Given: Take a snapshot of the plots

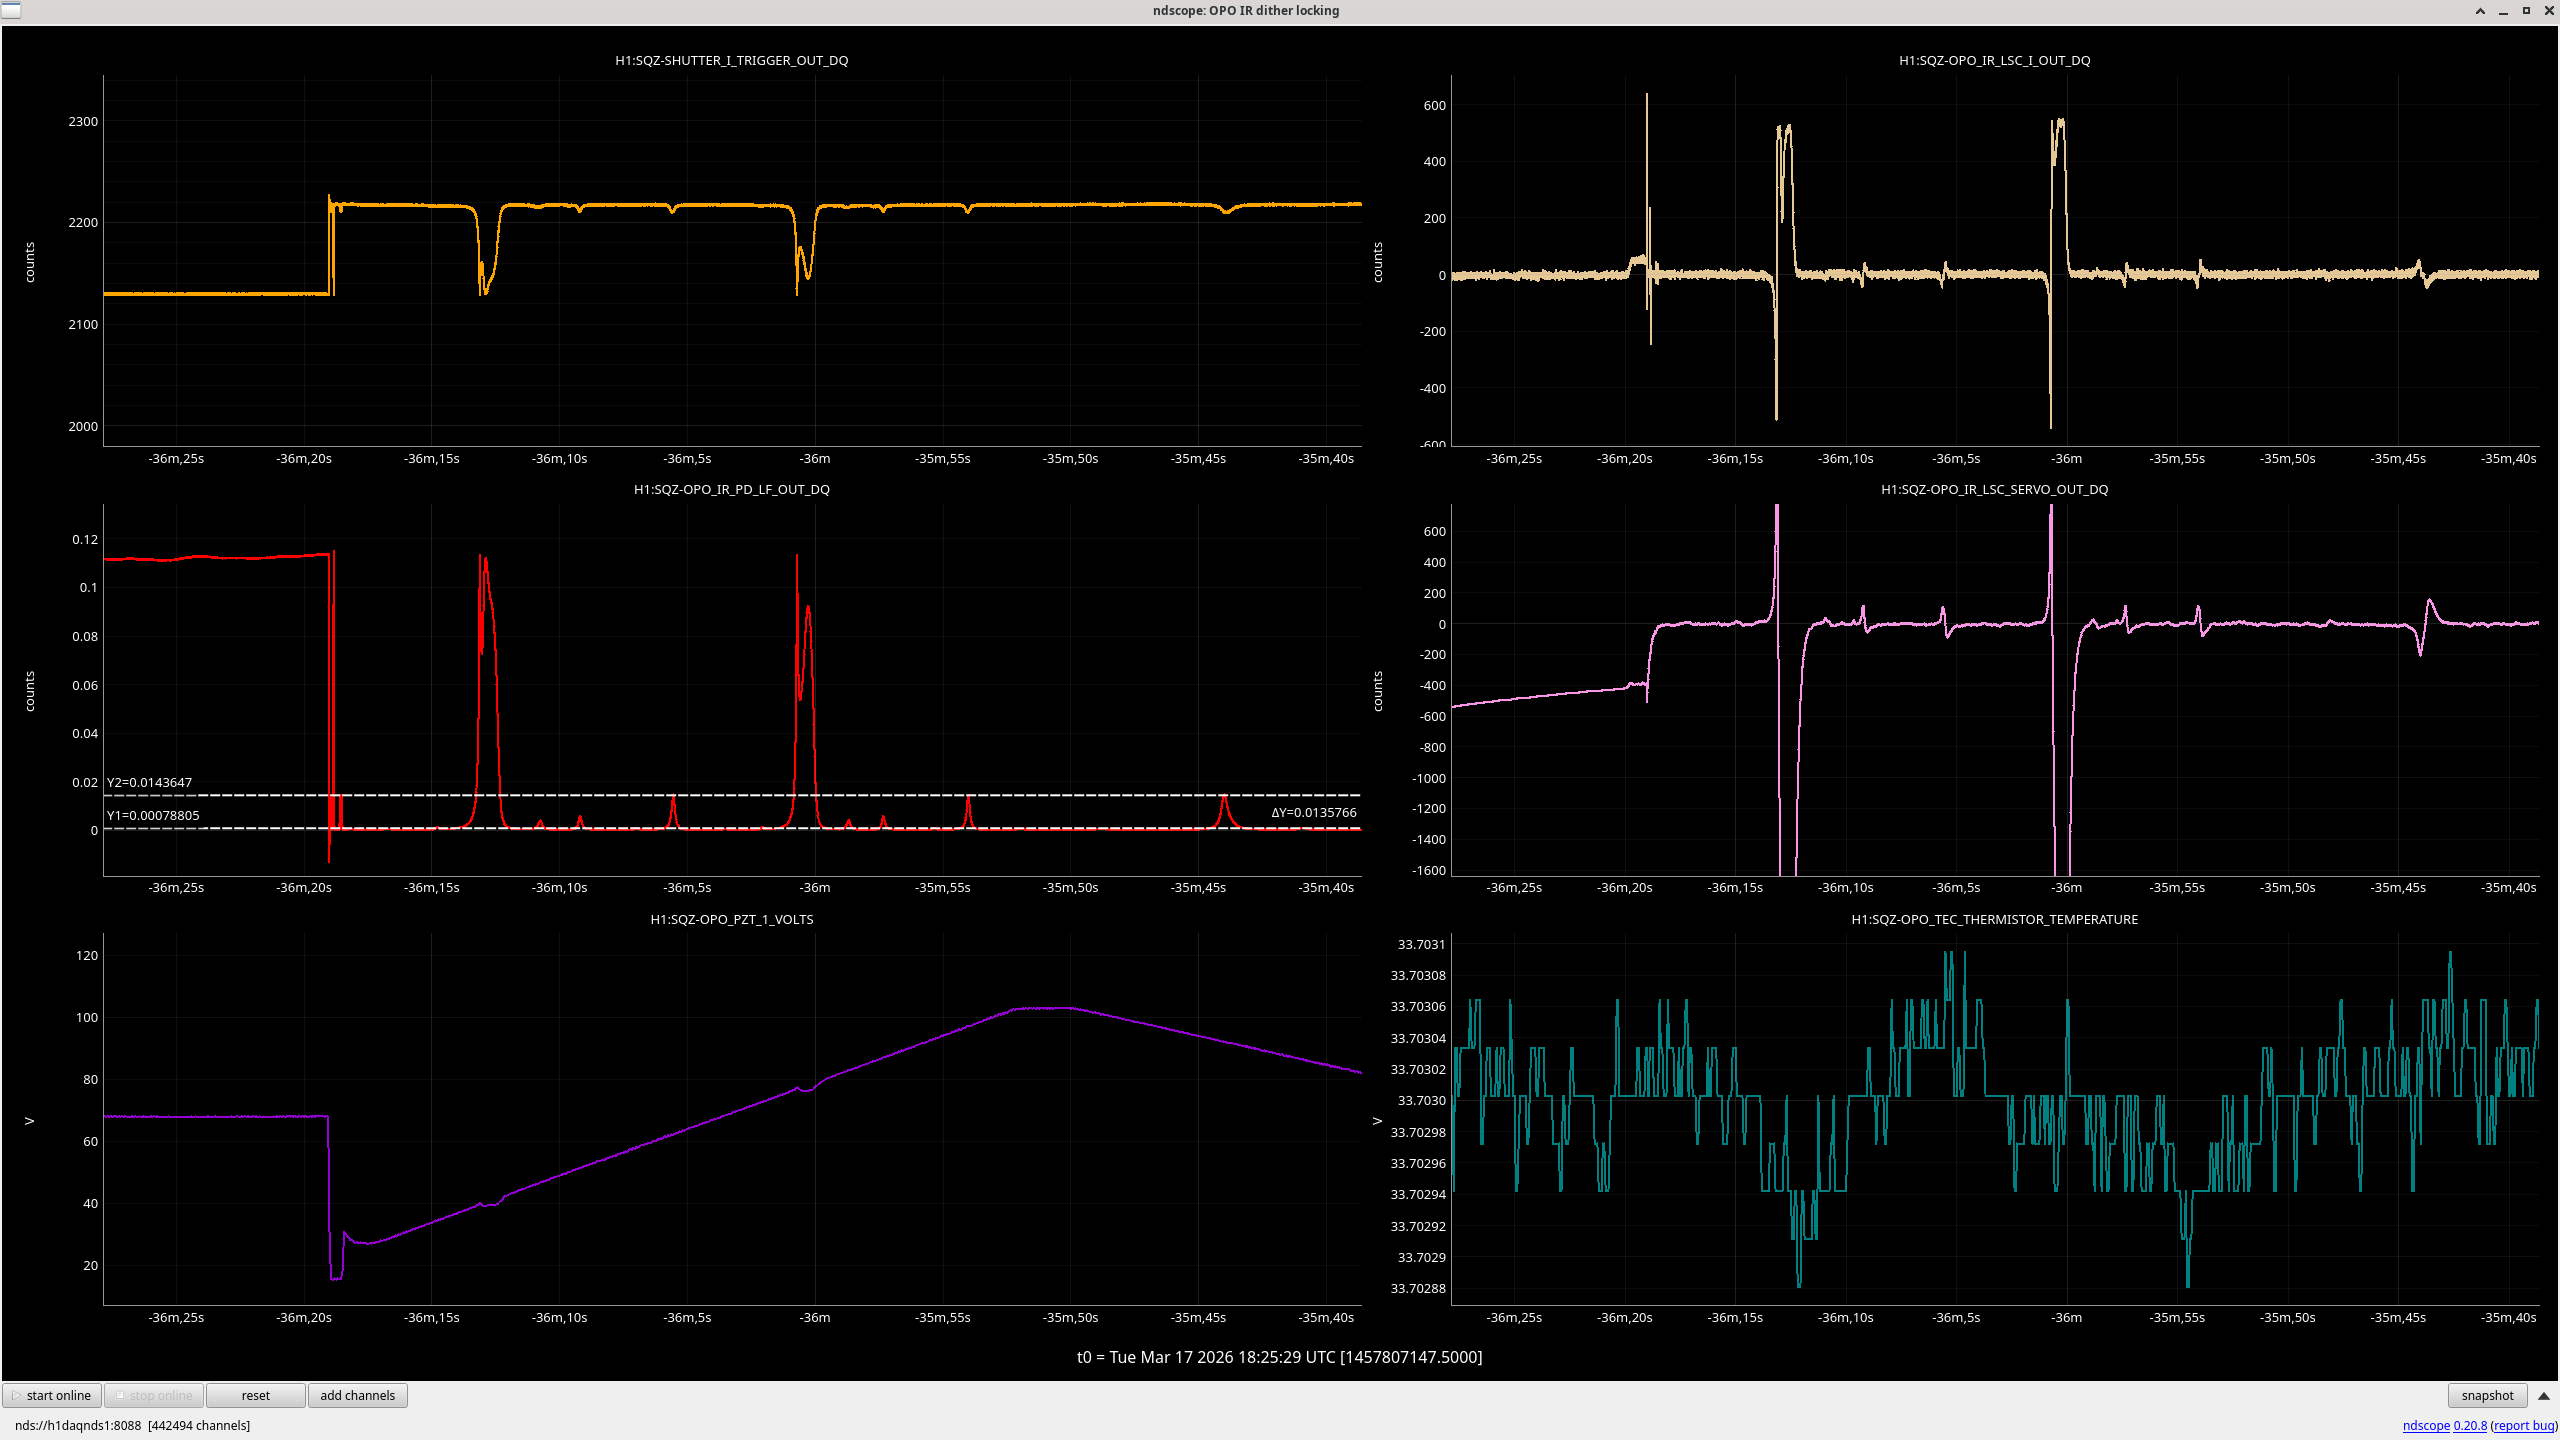Looking at the screenshot, I should coord(2486,1395).
